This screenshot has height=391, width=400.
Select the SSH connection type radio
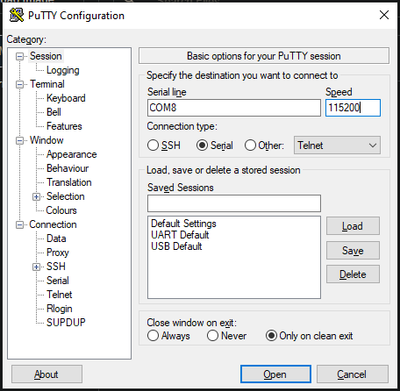tap(153, 145)
